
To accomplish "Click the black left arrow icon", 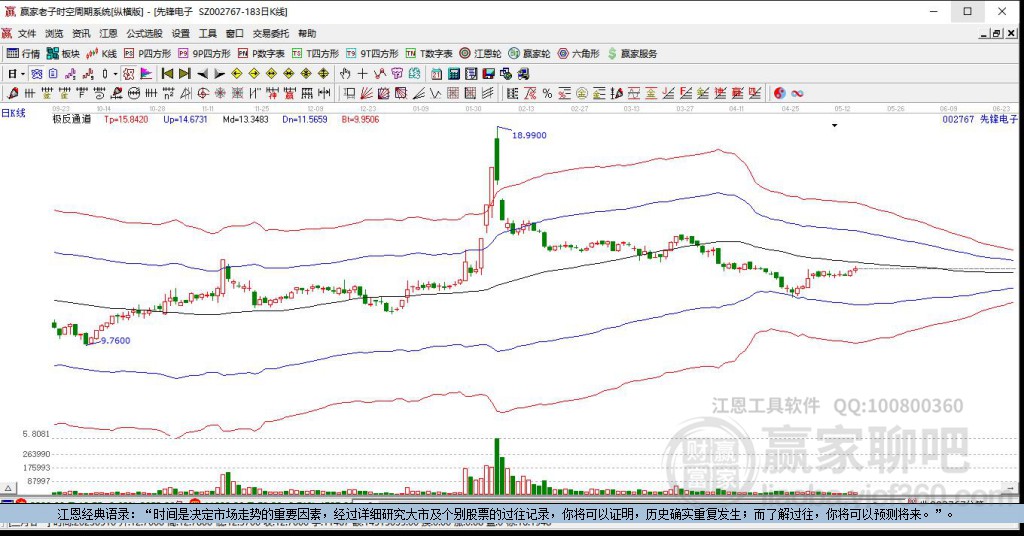I will click(x=202, y=74).
